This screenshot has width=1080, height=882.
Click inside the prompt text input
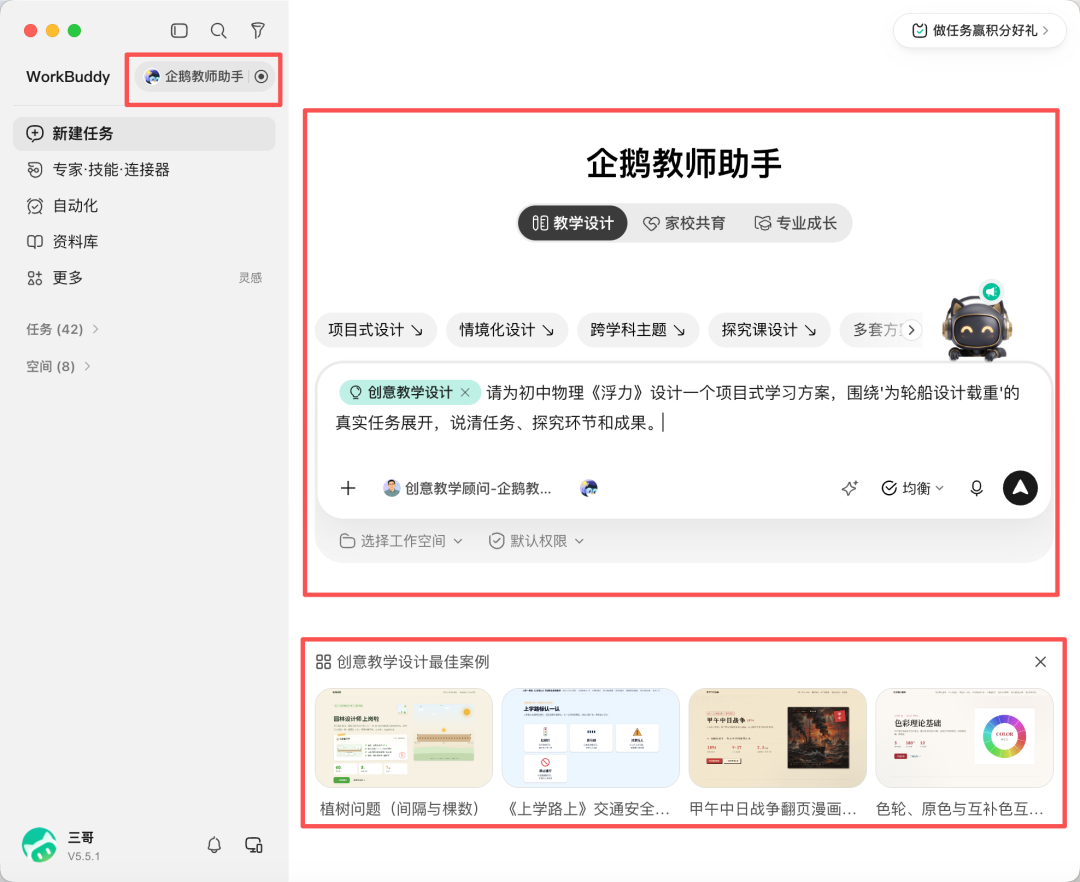pos(684,408)
